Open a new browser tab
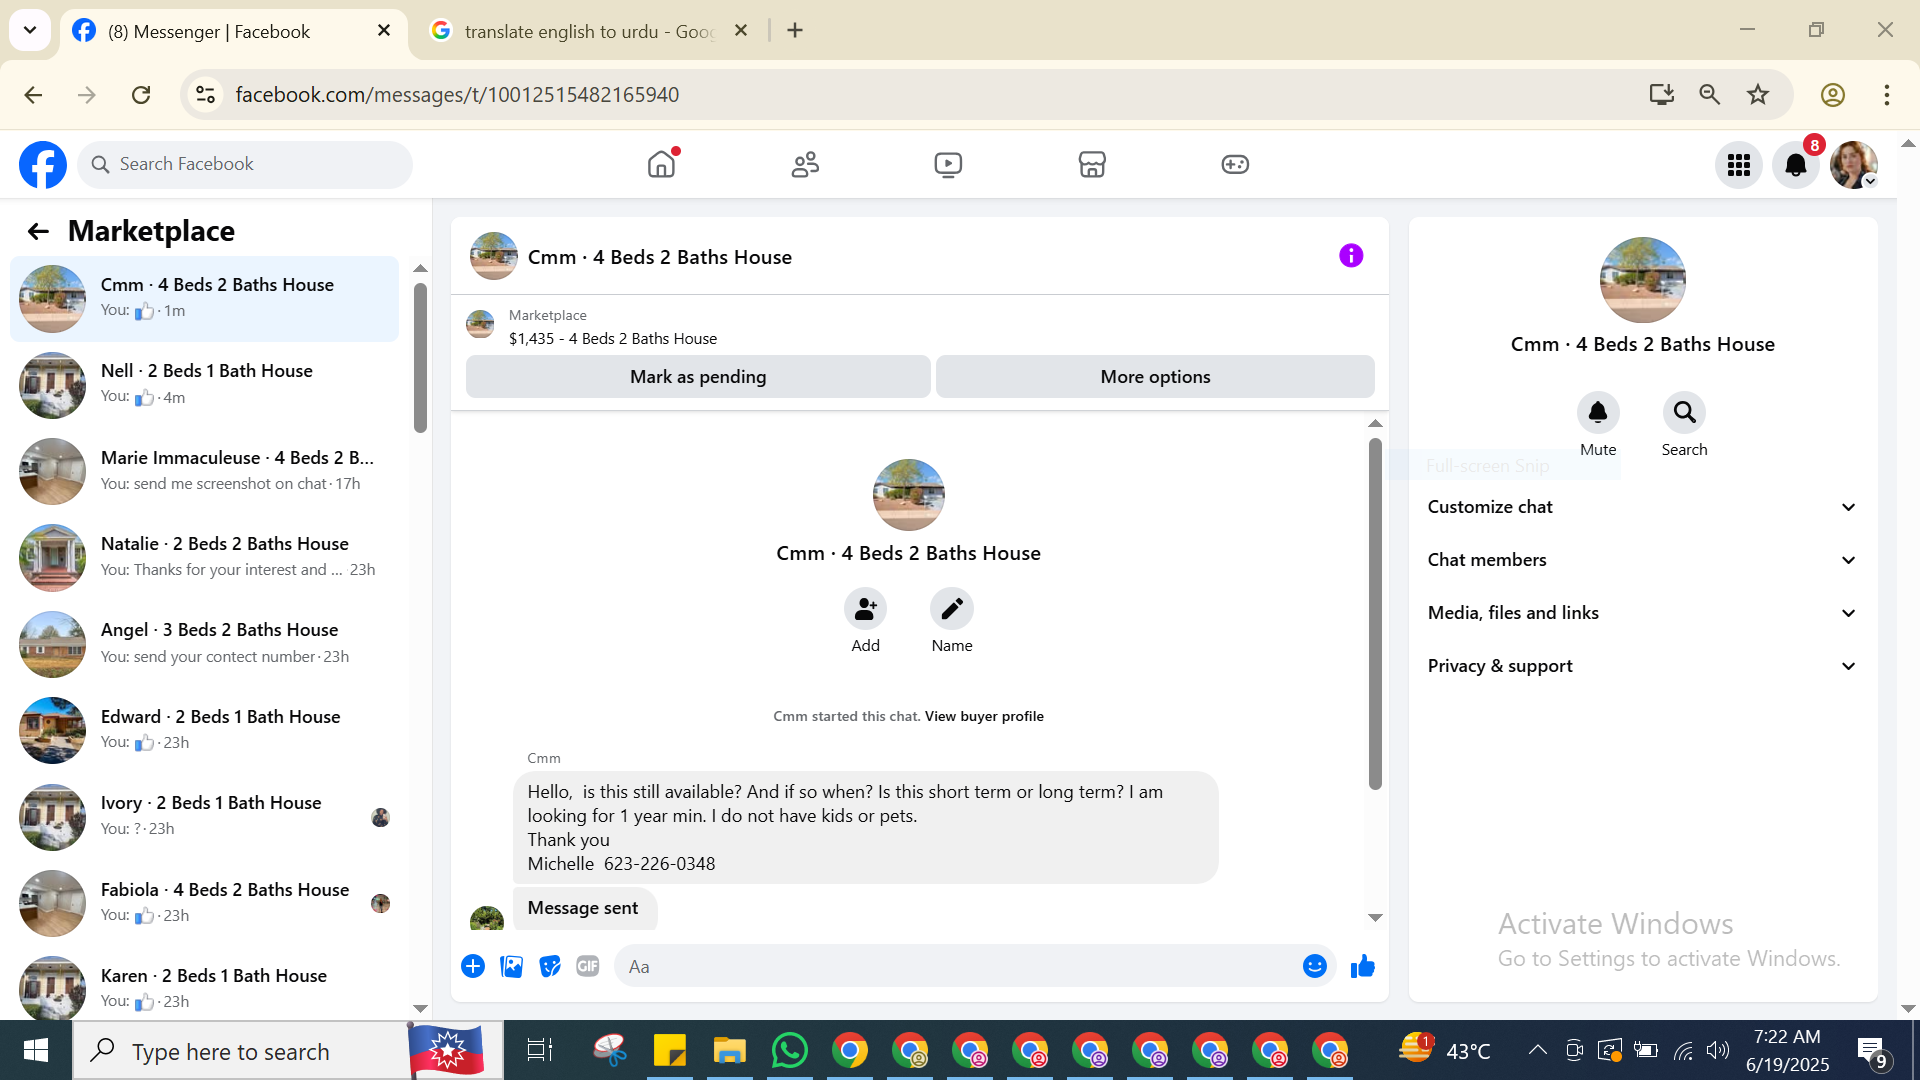This screenshot has width=1920, height=1080. [795, 31]
